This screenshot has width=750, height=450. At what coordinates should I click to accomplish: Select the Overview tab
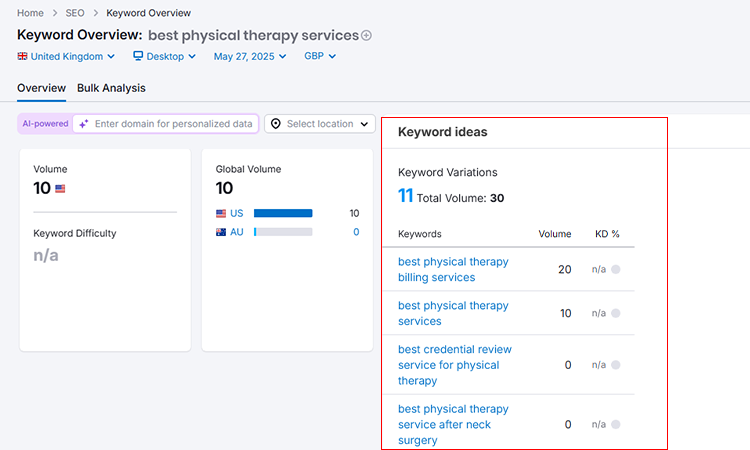click(x=42, y=88)
